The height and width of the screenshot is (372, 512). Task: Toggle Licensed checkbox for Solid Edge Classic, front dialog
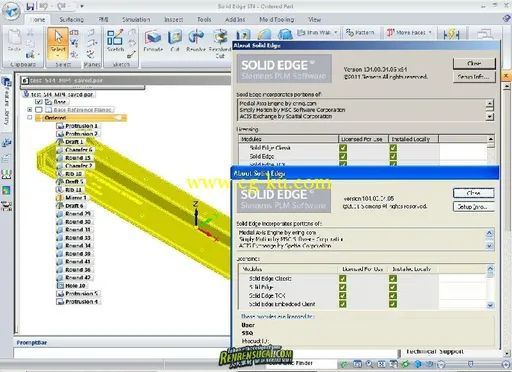pos(343,278)
